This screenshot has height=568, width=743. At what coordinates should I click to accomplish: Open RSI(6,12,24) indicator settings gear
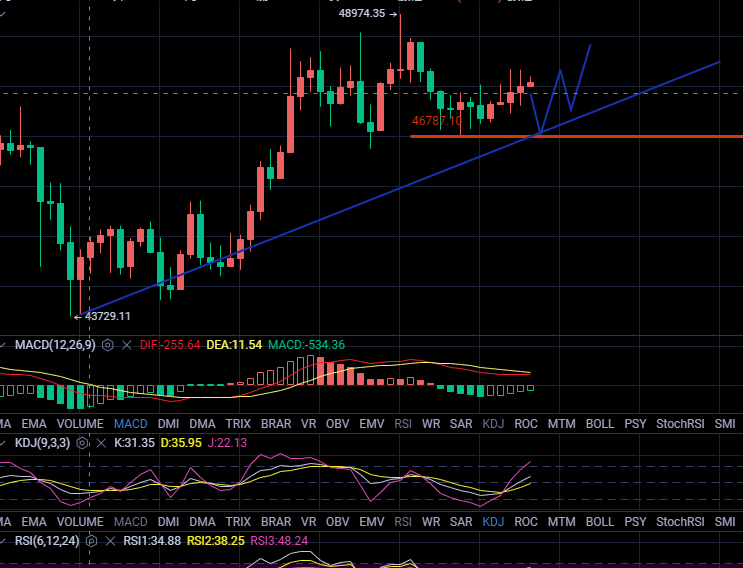click(x=91, y=541)
